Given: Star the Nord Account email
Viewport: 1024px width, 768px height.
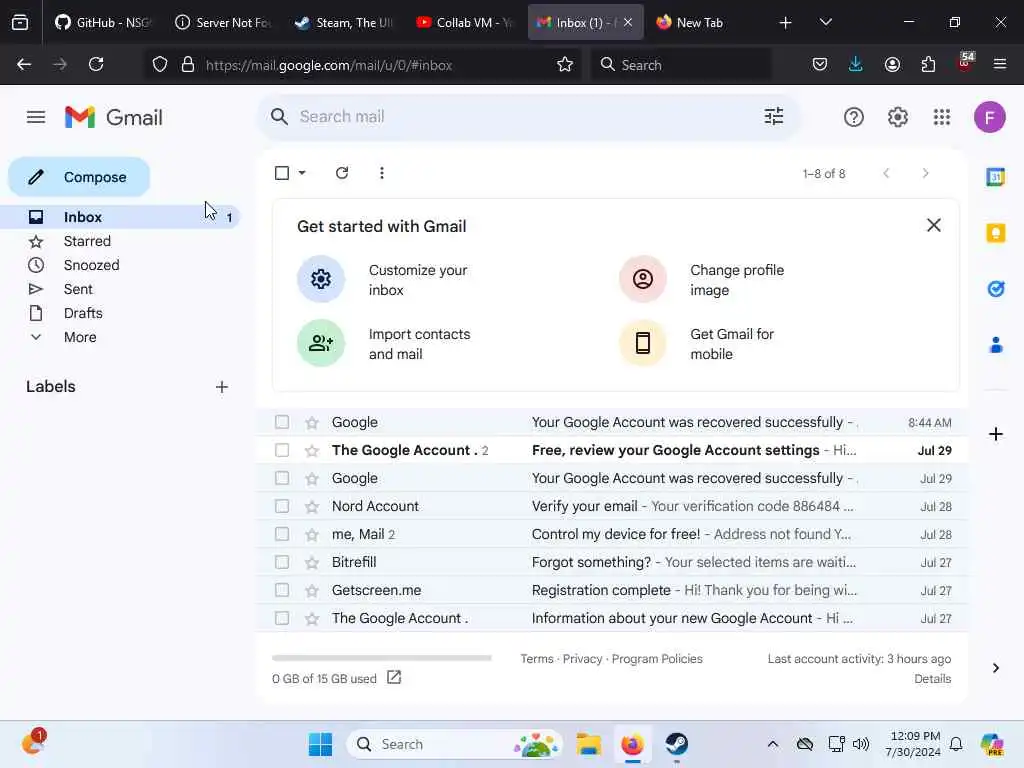Looking at the screenshot, I should pos(312,507).
